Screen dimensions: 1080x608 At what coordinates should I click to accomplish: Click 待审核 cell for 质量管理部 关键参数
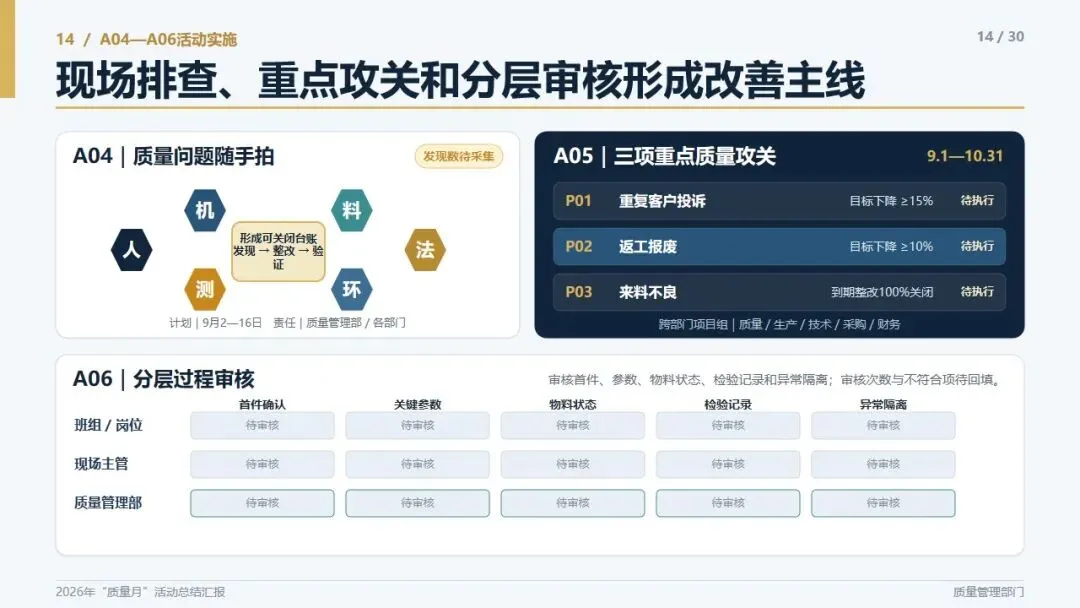tap(417, 503)
